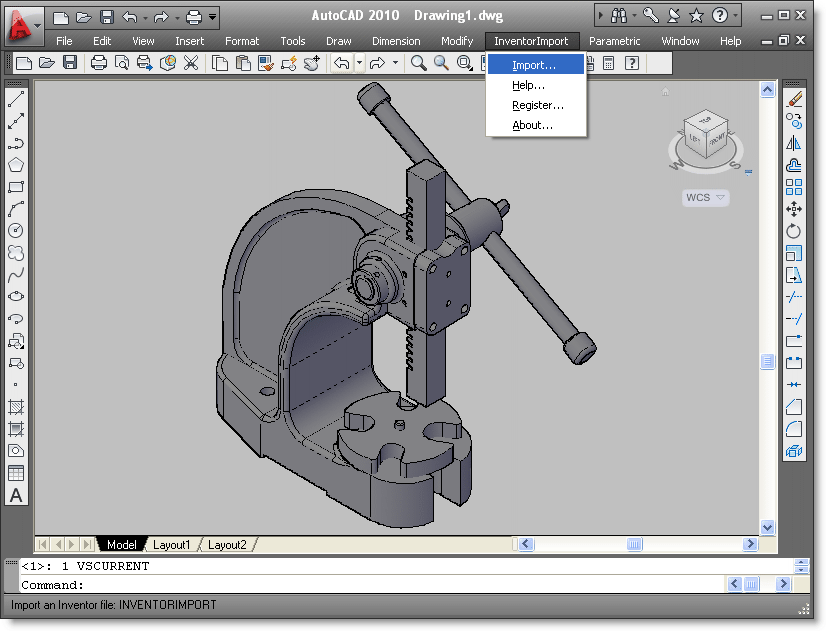Open the Parametric menu

(x=614, y=41)
